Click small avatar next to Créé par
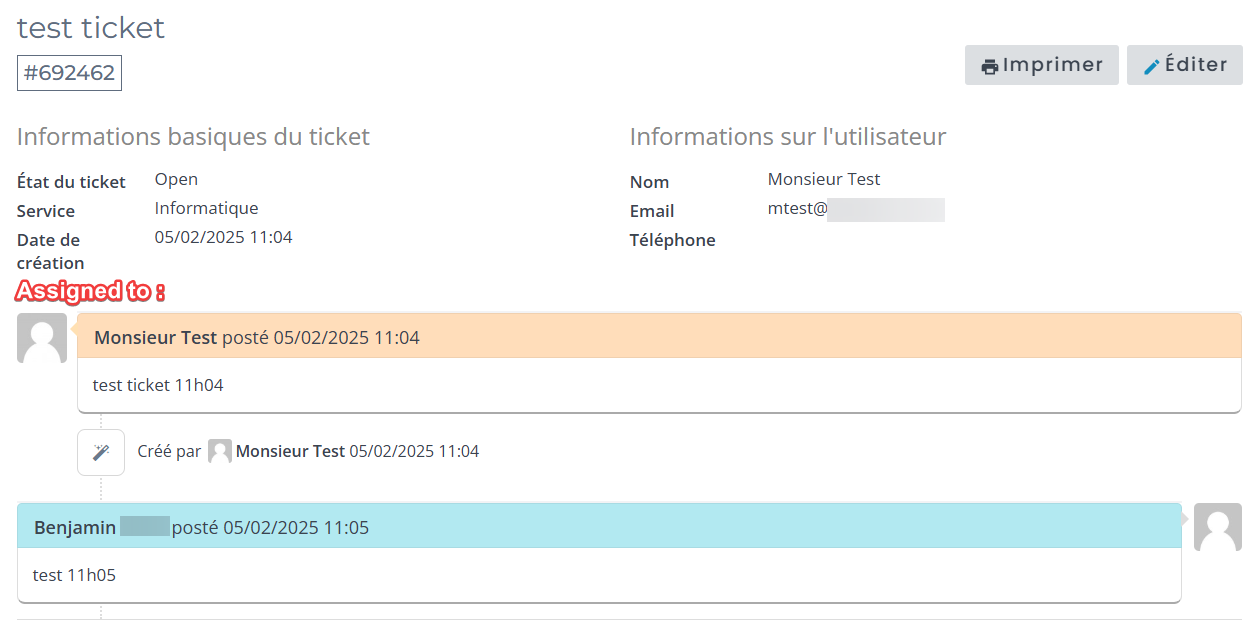1252x637 pixels. [220, 452]
